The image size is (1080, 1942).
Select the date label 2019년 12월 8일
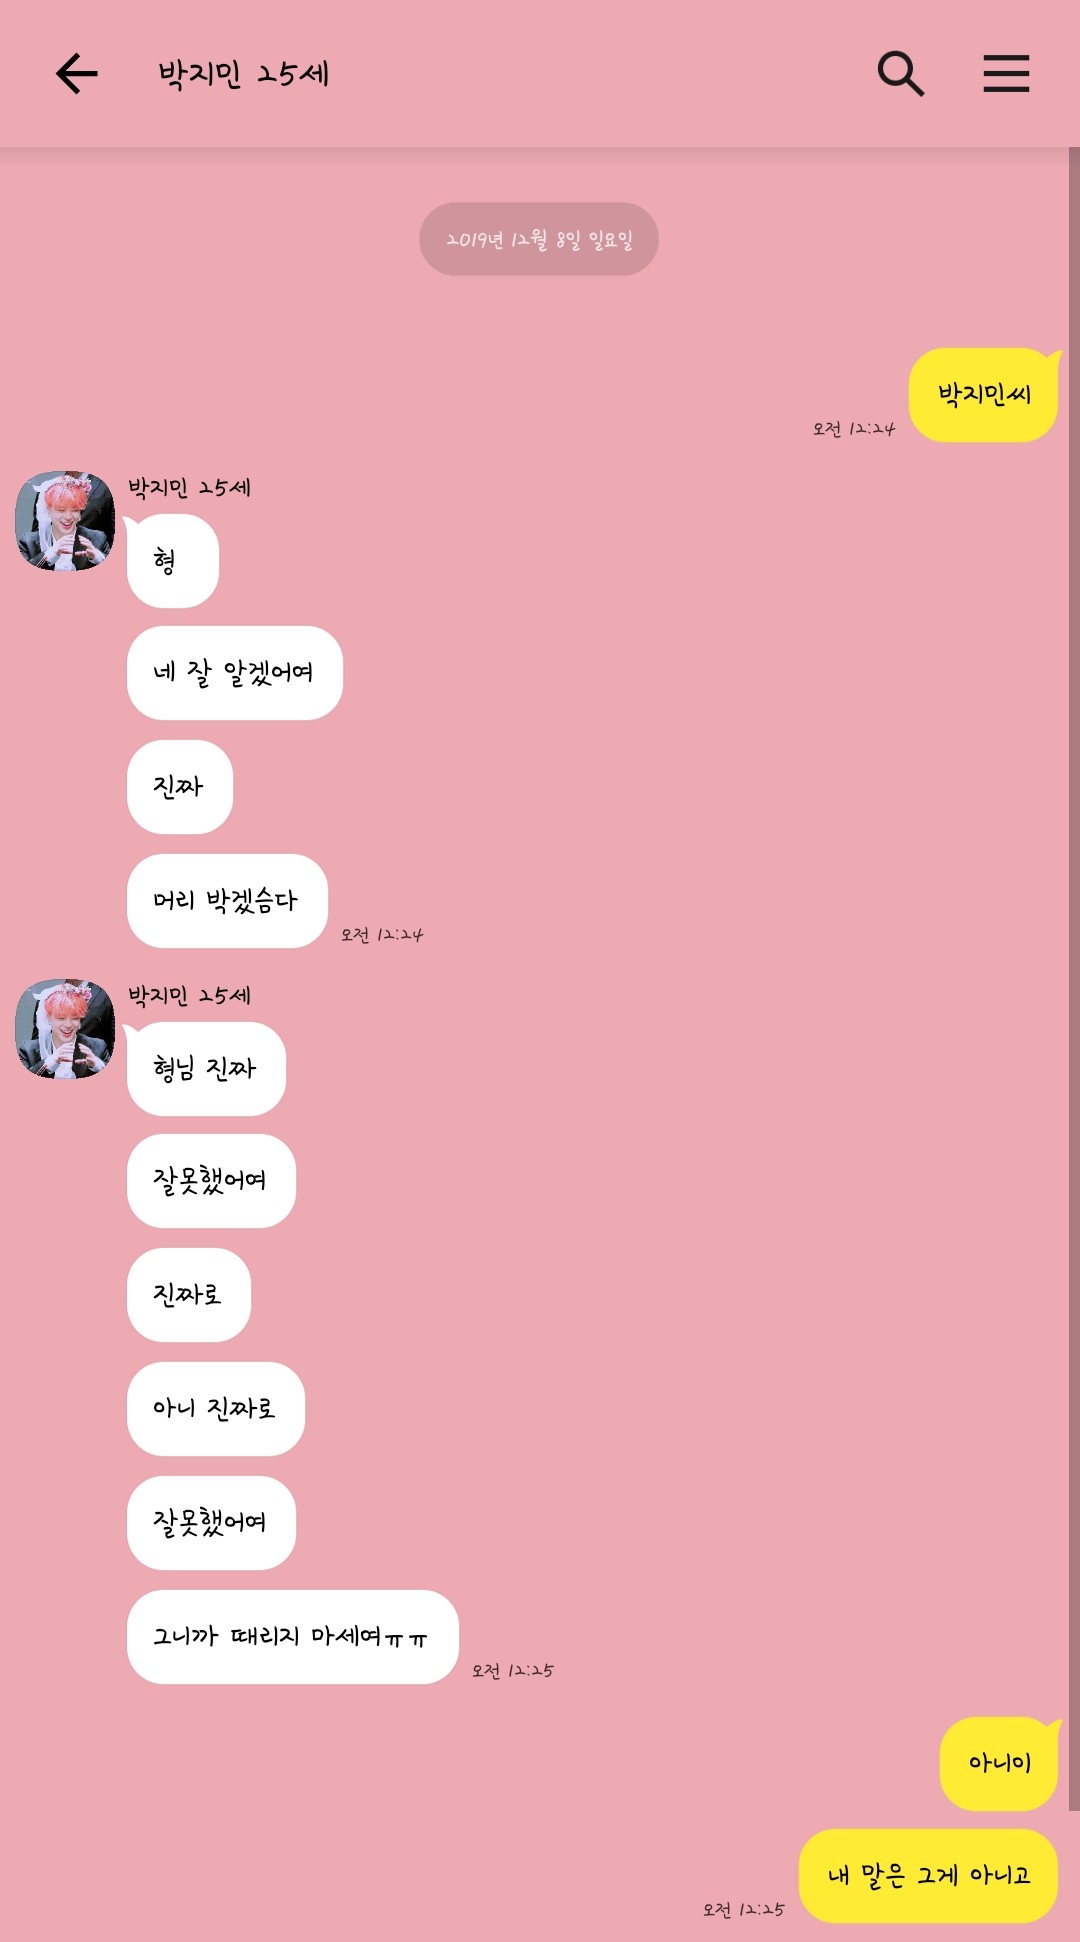pyautogui.click(x=539, y=239)
